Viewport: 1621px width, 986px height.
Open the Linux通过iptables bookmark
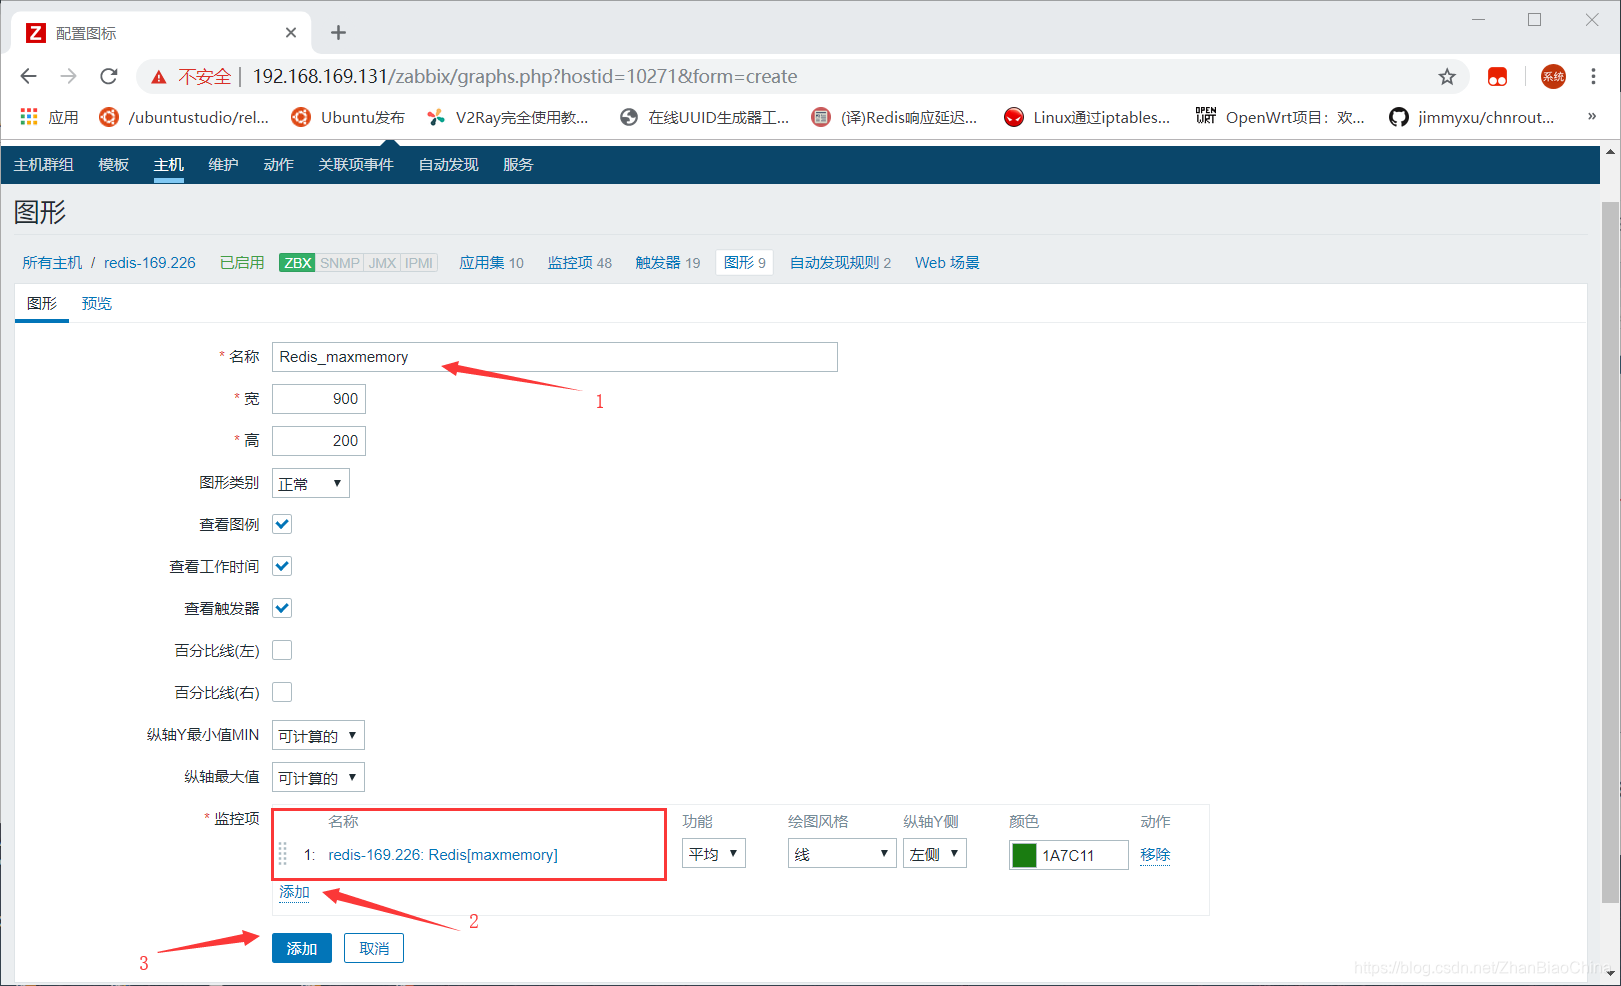pos(1087,117)
